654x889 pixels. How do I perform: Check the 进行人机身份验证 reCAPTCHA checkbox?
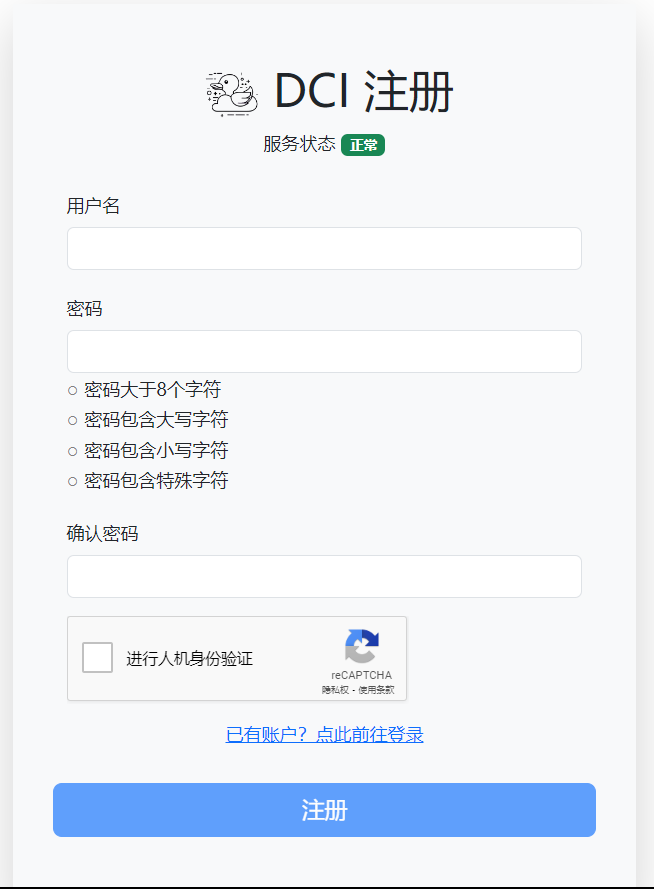97,658
